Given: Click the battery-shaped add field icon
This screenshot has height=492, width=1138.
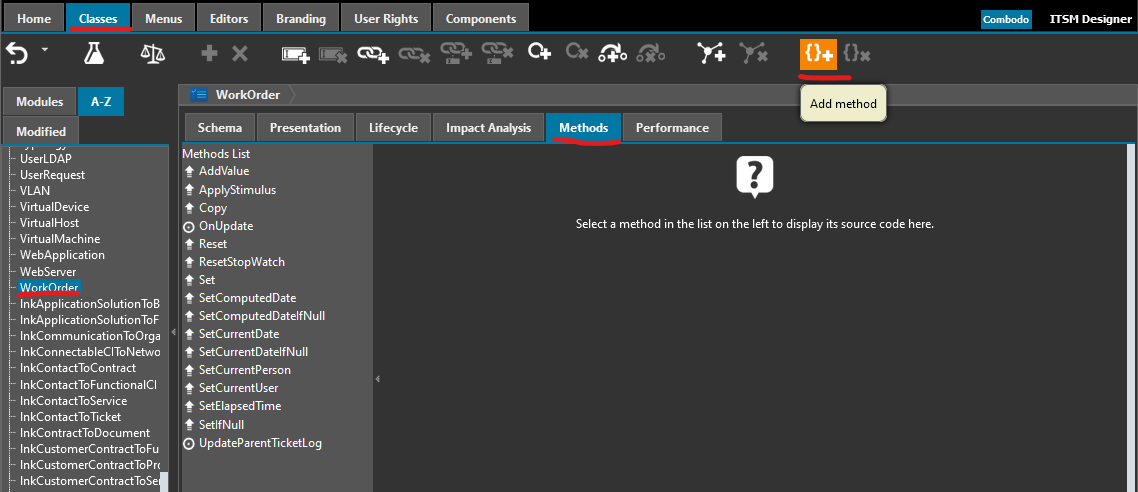Looking at the screenshot, I should tap(295, 54).
